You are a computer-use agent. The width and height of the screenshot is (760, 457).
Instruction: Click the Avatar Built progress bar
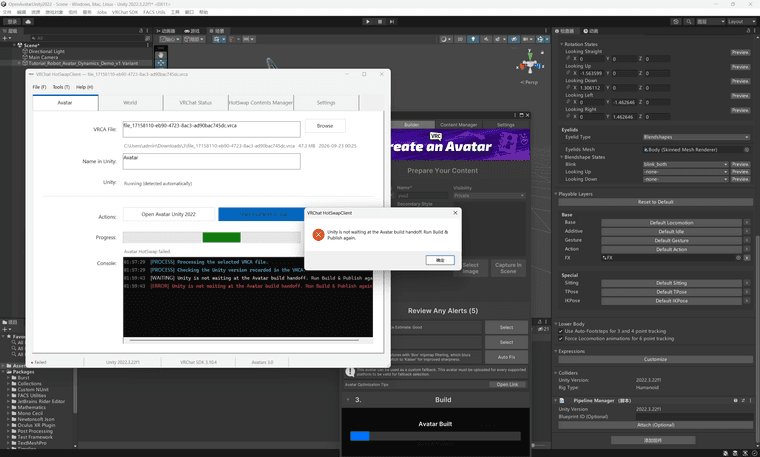click(x=435, y=436)
